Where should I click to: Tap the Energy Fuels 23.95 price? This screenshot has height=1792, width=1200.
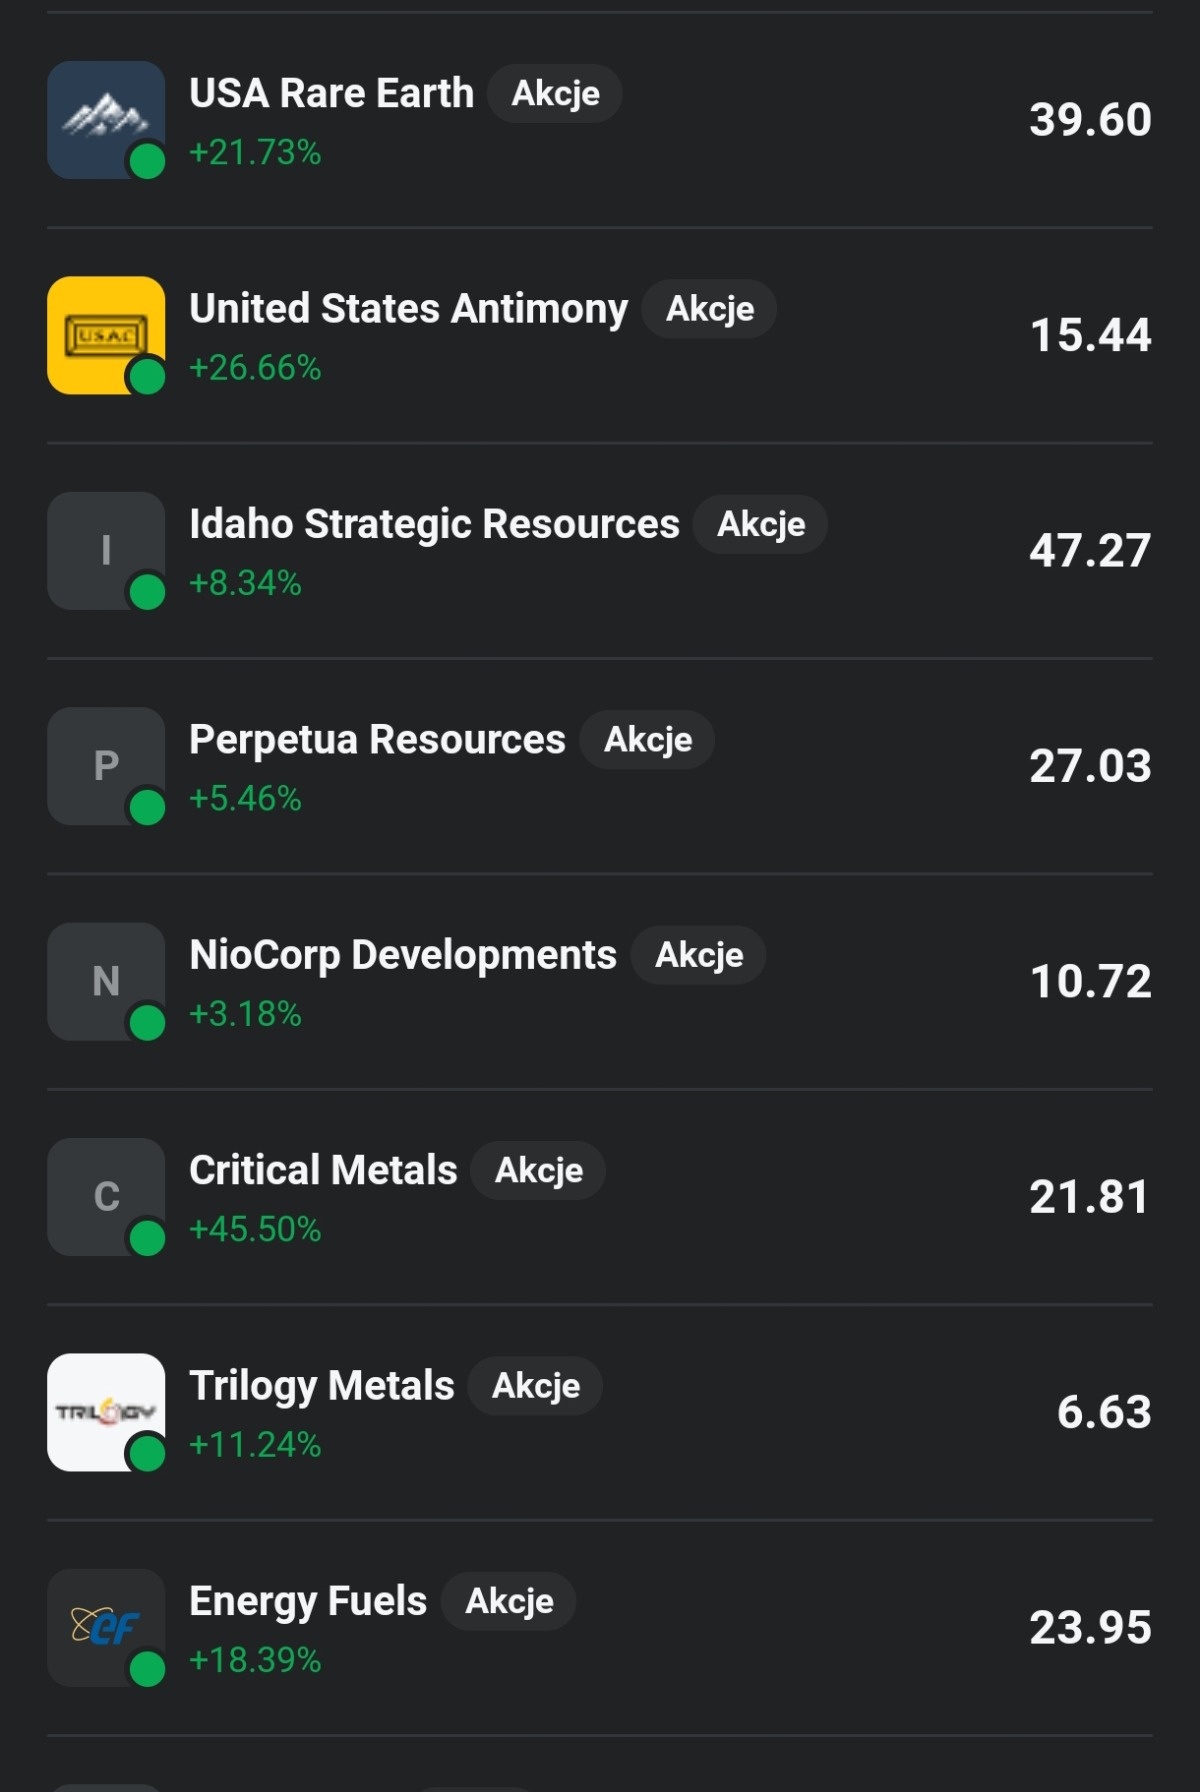point(1090,1628)
